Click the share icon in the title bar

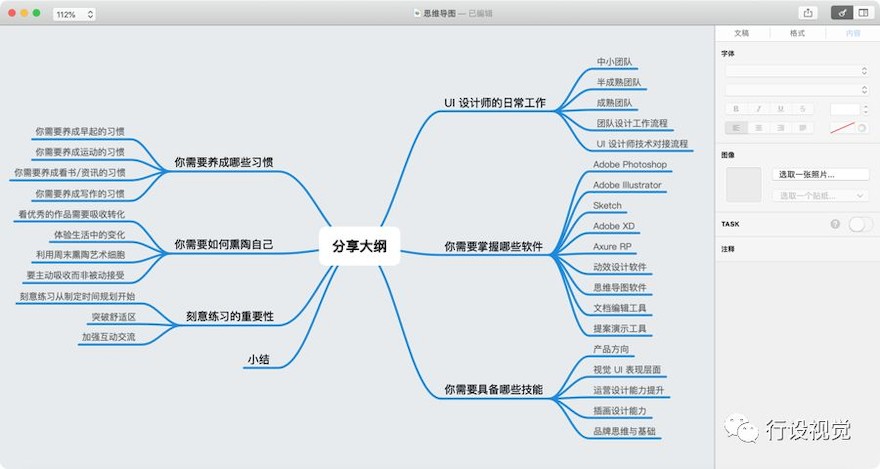808,13
